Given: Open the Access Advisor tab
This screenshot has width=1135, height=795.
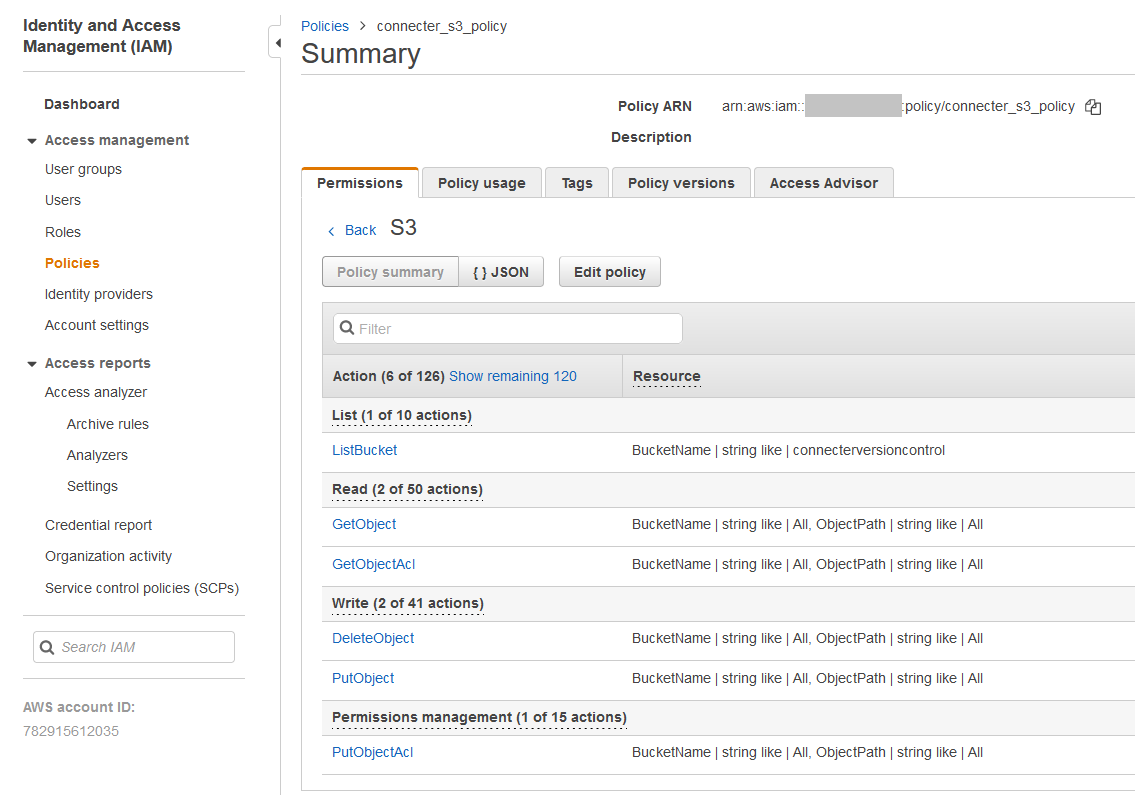Looking at the screenshot, I should click(x=823, y=182).
